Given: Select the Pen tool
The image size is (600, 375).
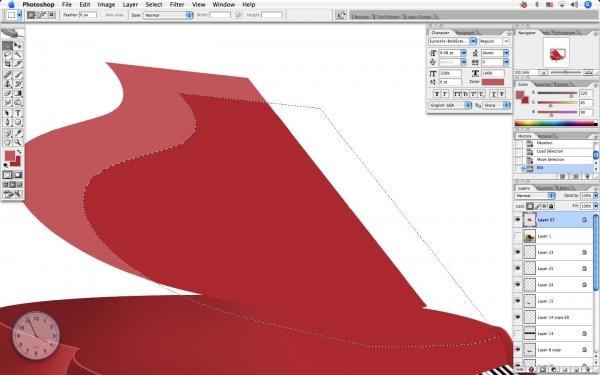Looking at the screenshot, I should pos(7,122).
